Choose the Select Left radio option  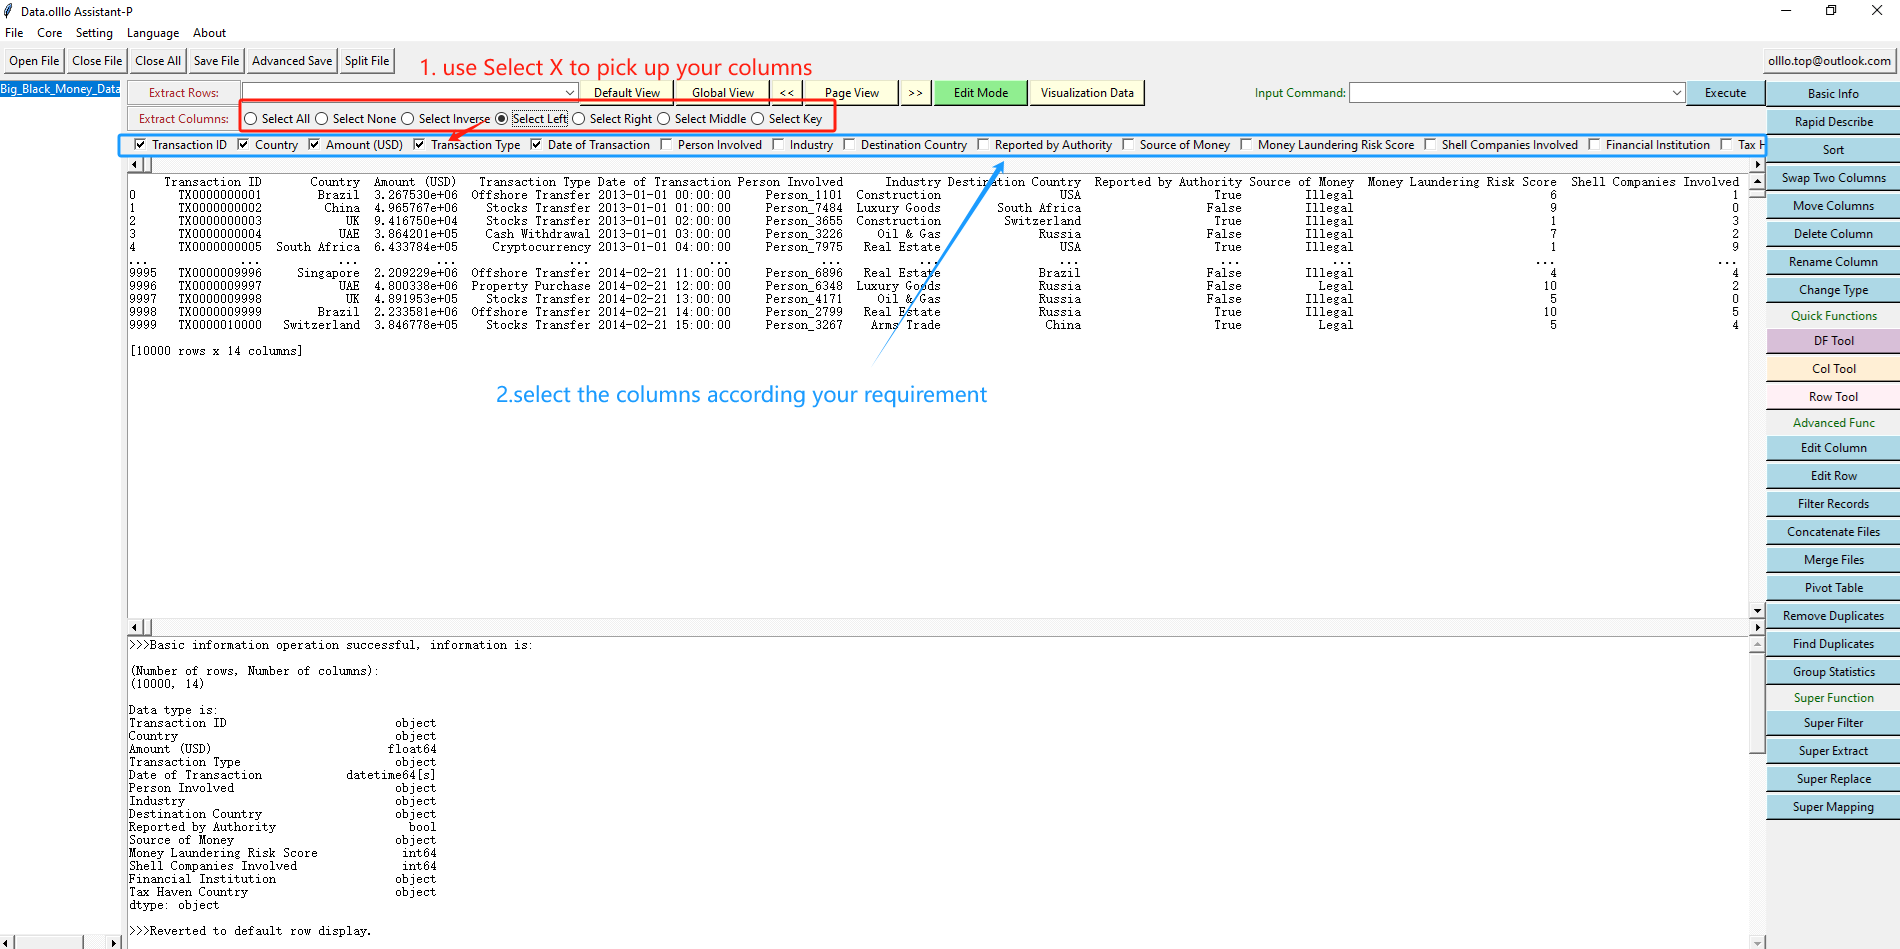tap(502, 119)
